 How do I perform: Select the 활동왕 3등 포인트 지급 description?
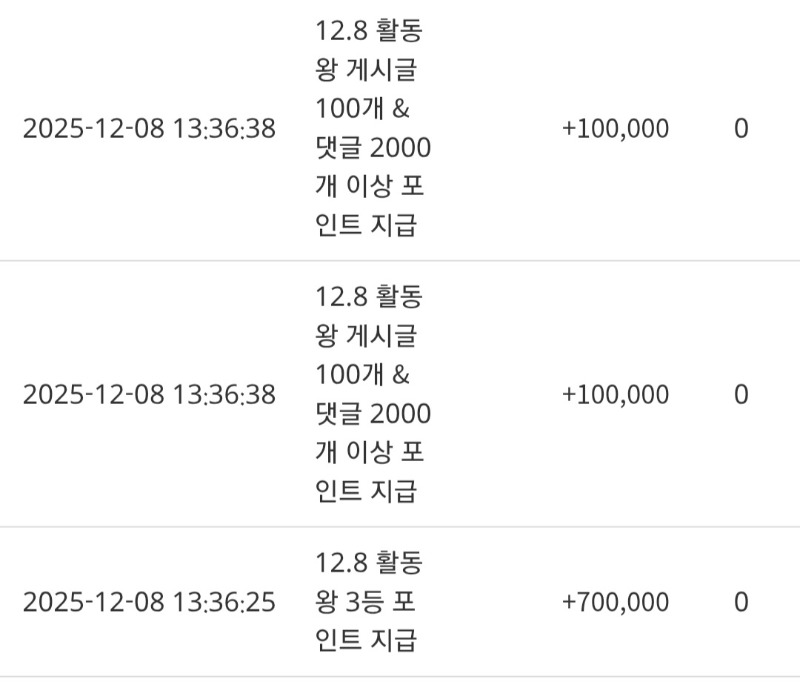point(368,602)
